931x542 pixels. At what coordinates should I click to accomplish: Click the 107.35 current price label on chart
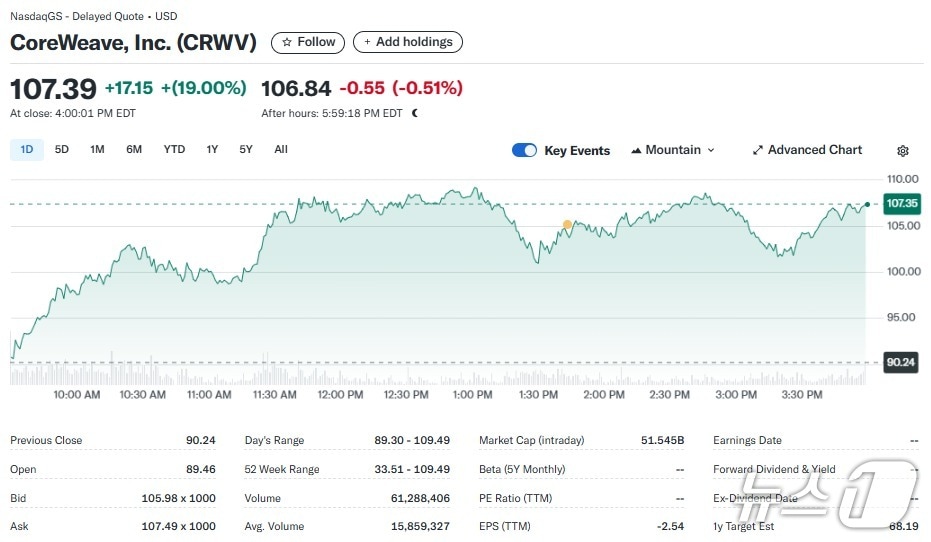(901, 204)
